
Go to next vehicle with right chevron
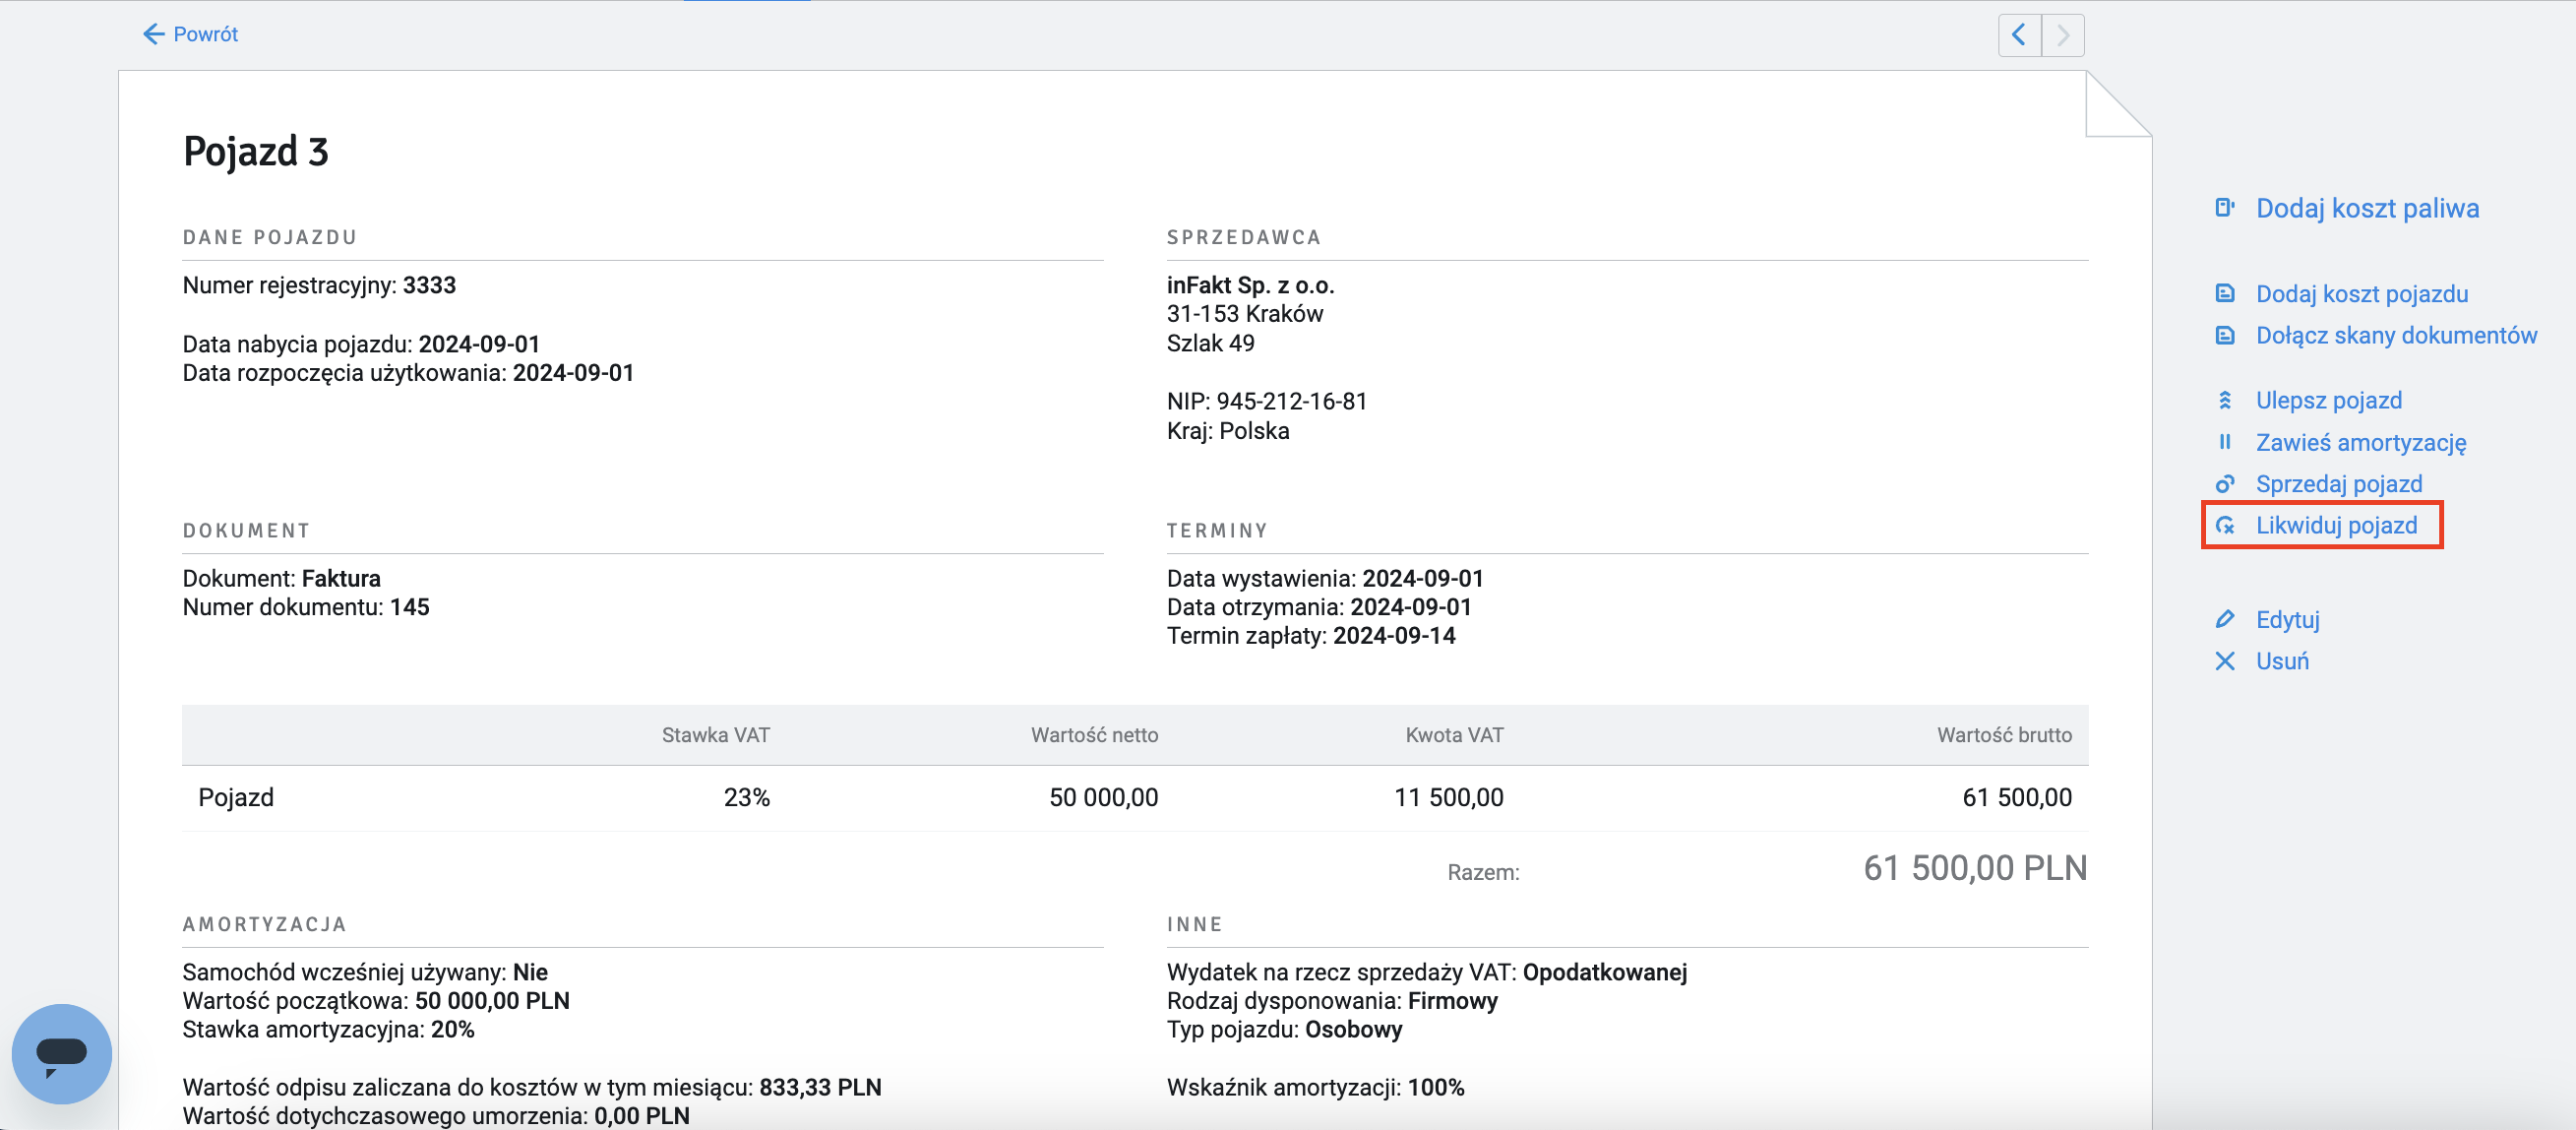[2062, 35]
